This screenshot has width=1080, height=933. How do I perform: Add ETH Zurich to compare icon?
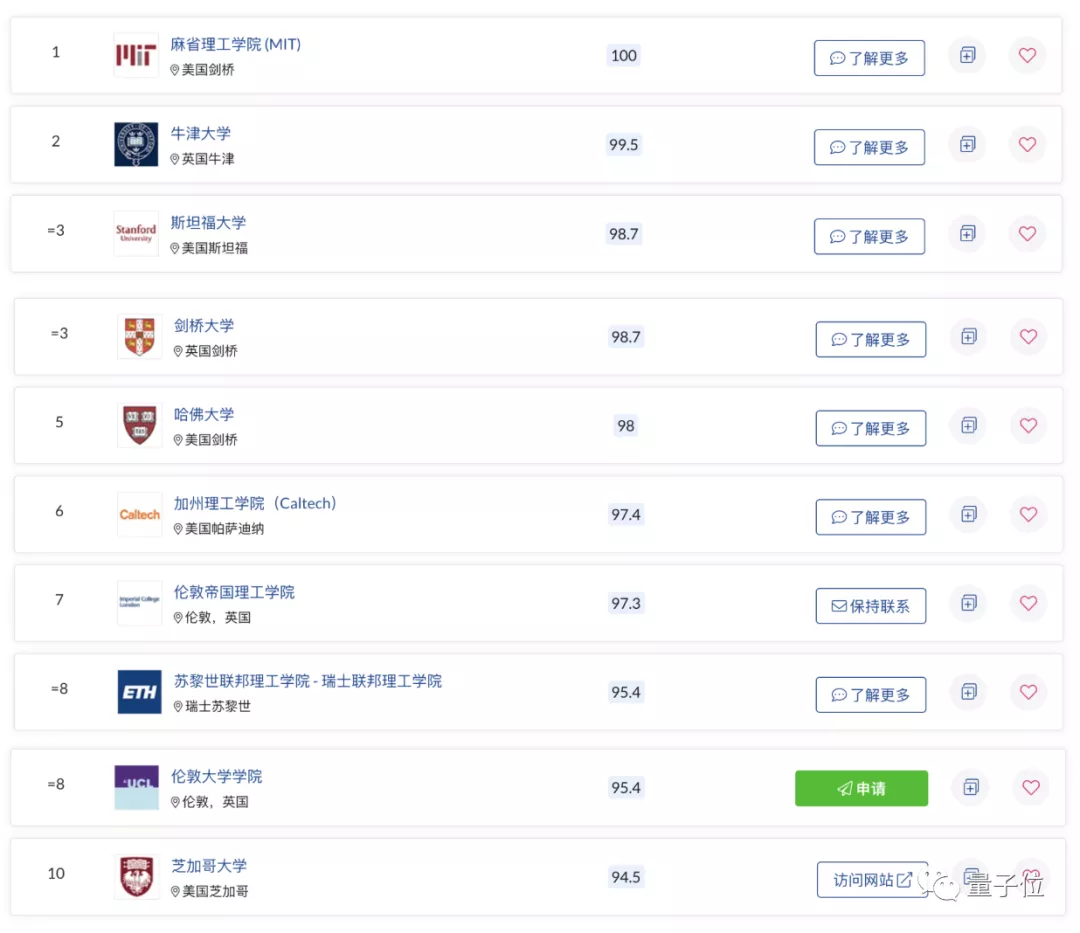[x=968, y=691]
